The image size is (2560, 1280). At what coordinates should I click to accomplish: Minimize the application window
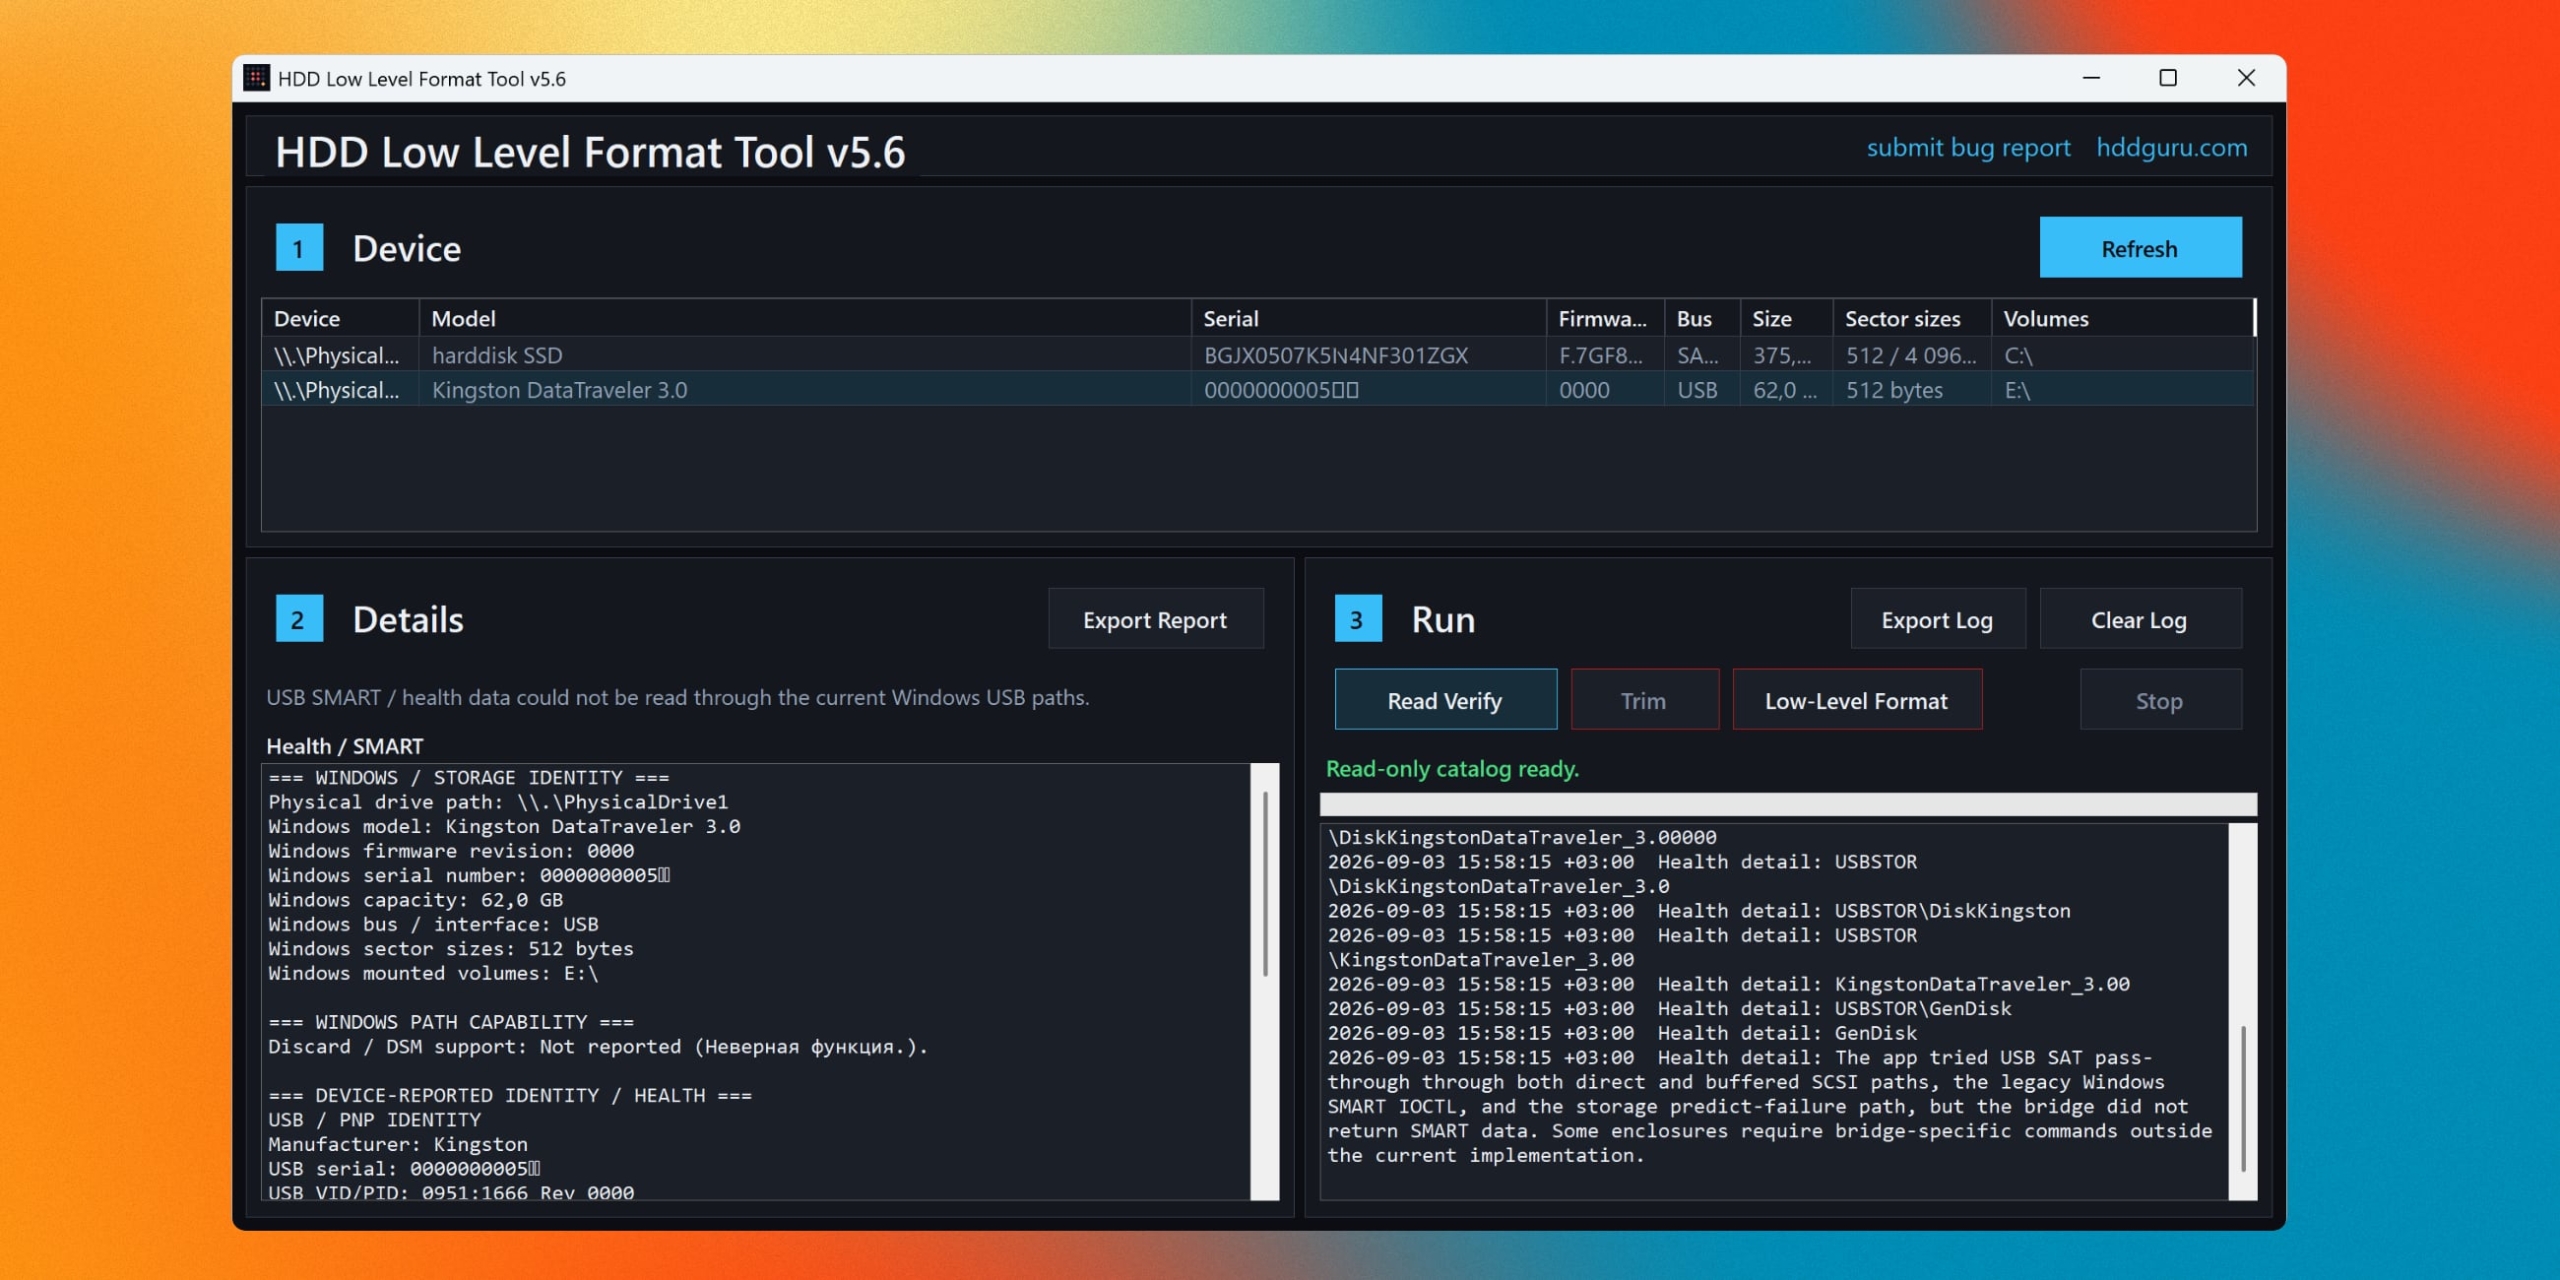pyautogui.click(x=2091, y=78)
